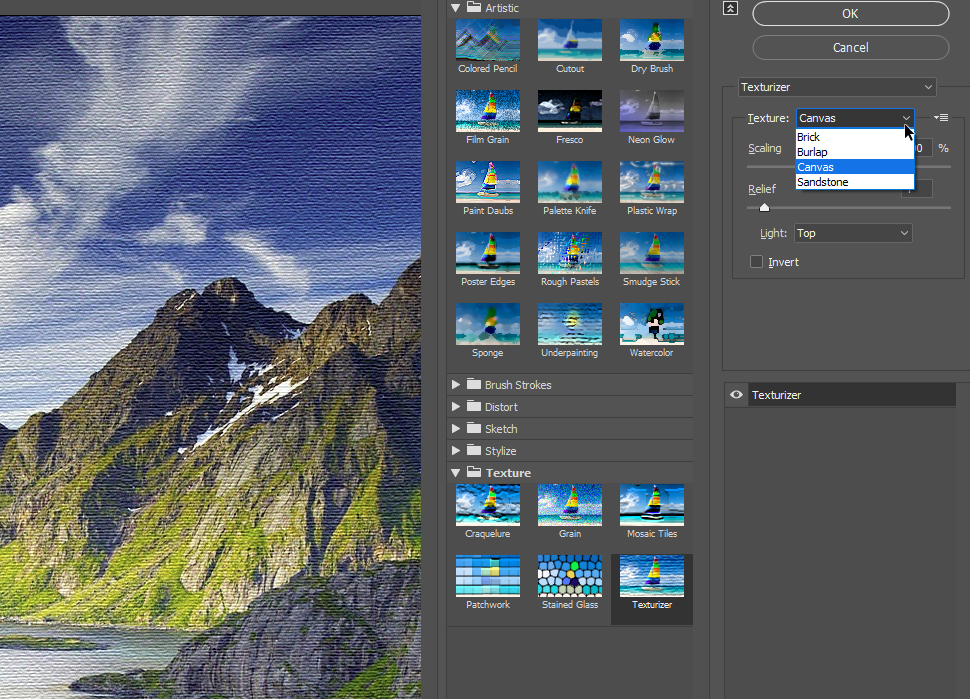
Task: Click the OK button
Action: tap(849, 13)
